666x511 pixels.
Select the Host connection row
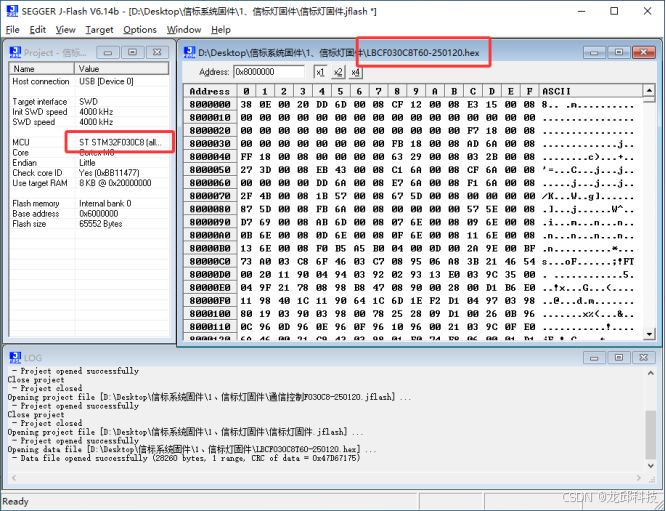click(x=89, y=81)
